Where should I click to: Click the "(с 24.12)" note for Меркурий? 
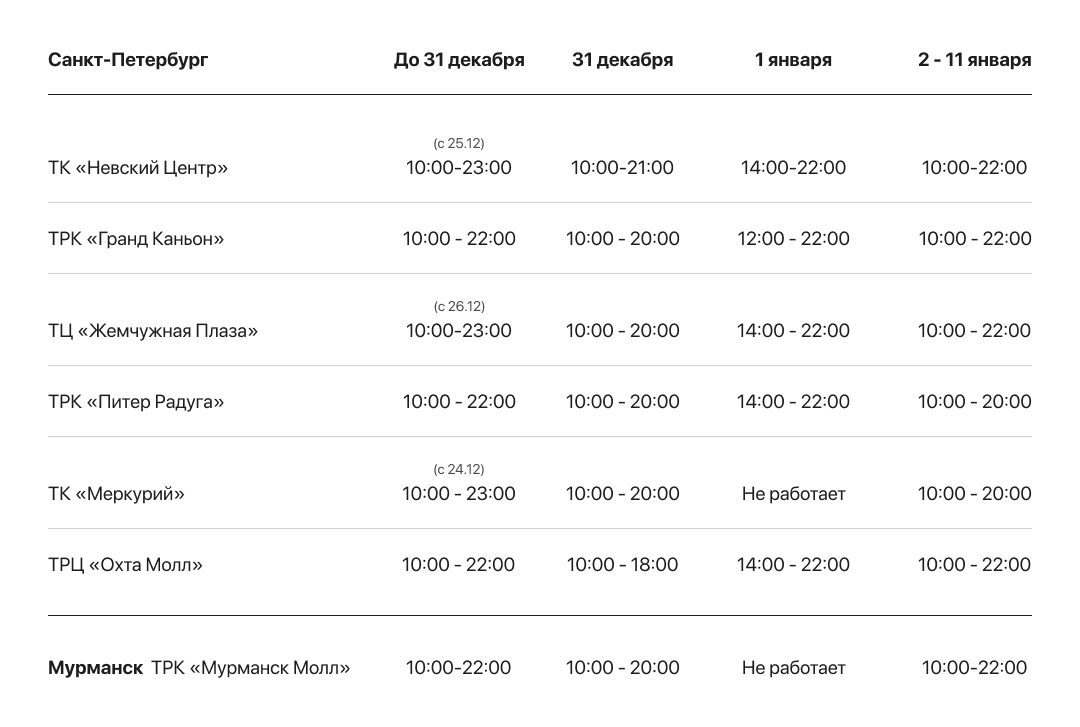459,470
